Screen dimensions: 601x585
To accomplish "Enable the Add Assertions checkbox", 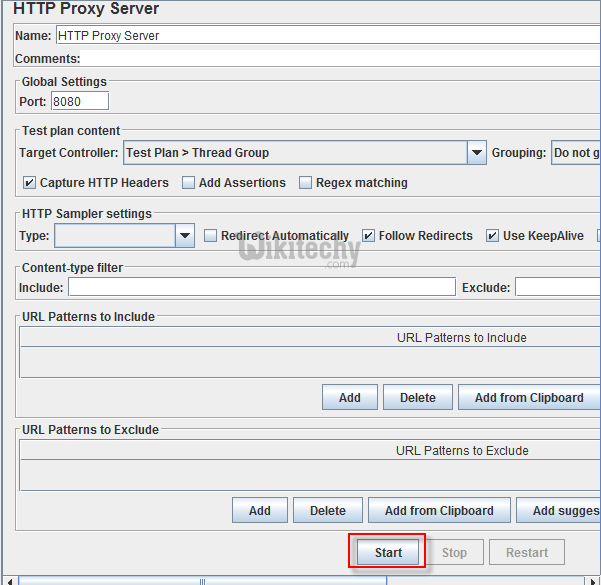I will coord(188,183).
